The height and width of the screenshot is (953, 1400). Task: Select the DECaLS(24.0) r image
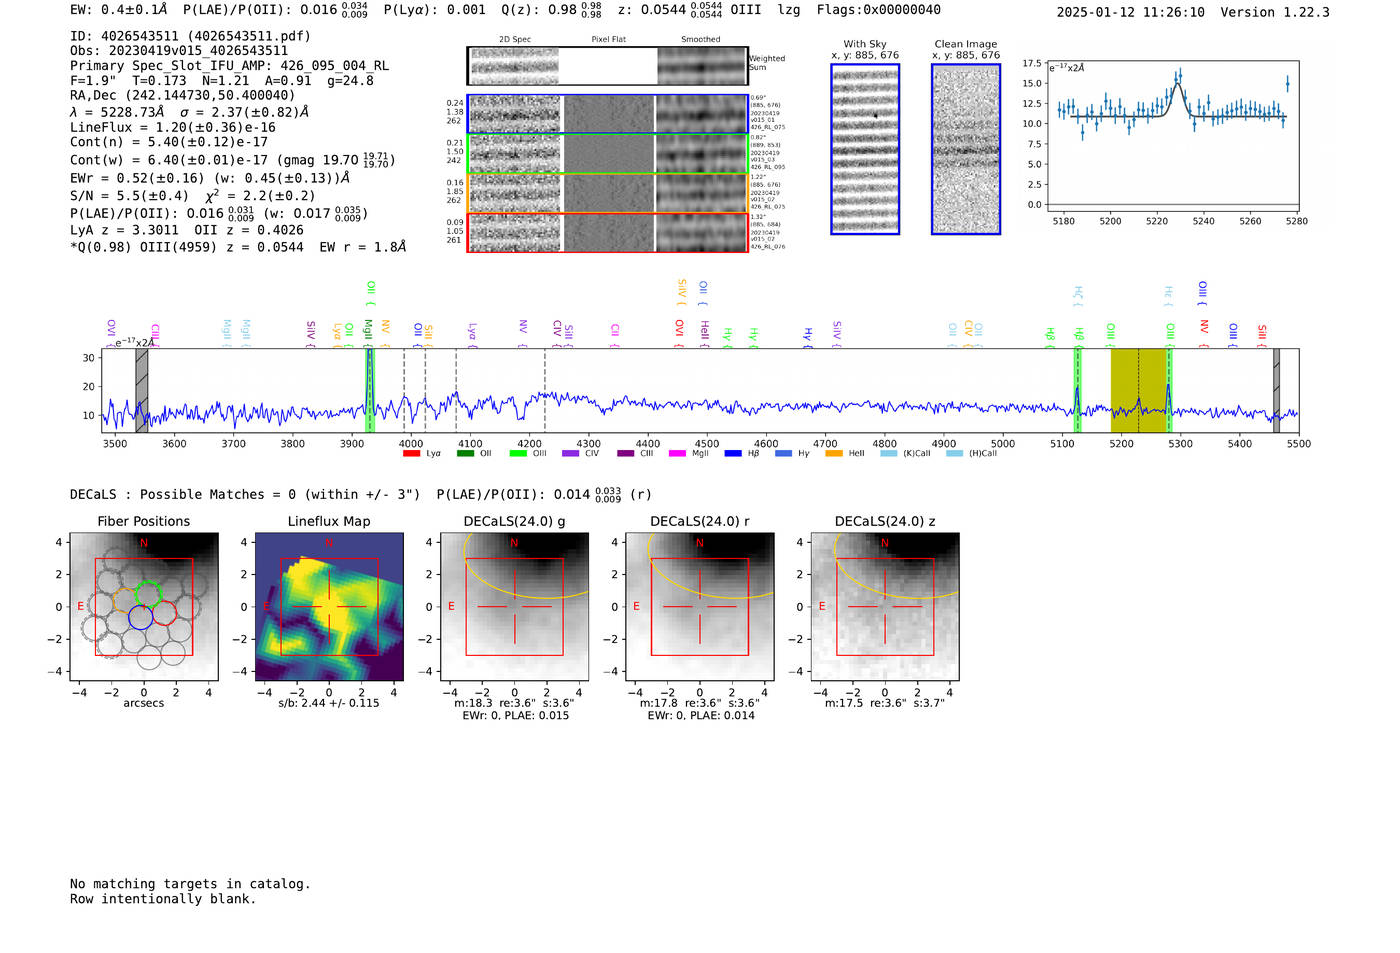pyautogui.click(x=700, y=606)
